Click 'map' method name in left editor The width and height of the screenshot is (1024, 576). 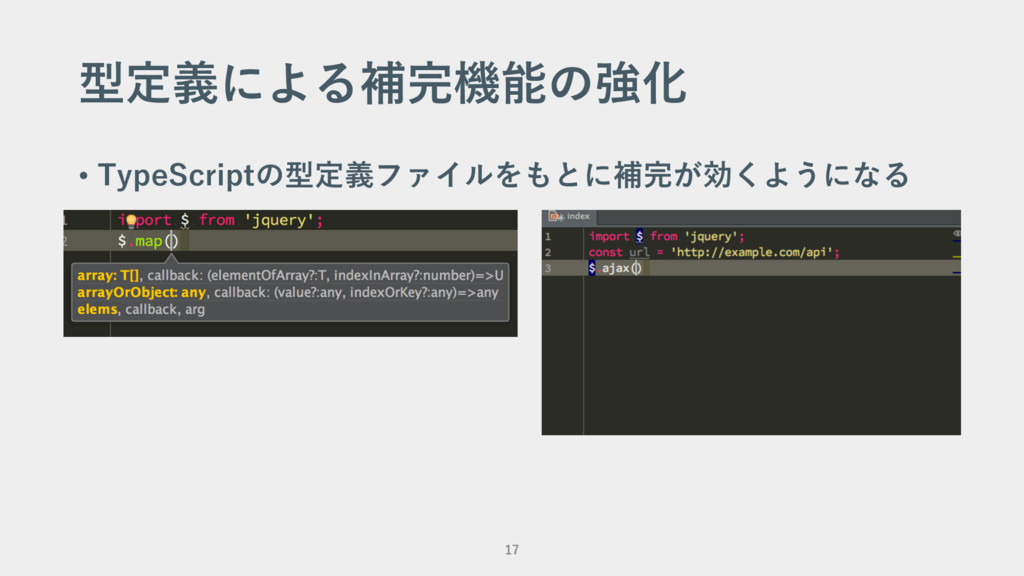click(x=149, y=241)
